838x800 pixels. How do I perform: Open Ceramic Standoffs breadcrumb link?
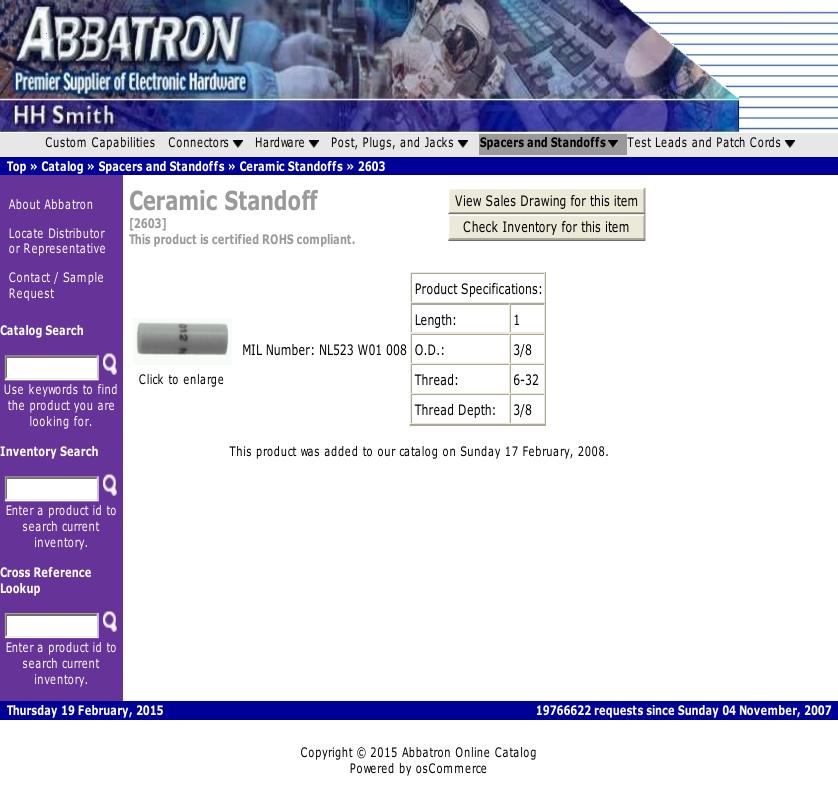(291, 167)
